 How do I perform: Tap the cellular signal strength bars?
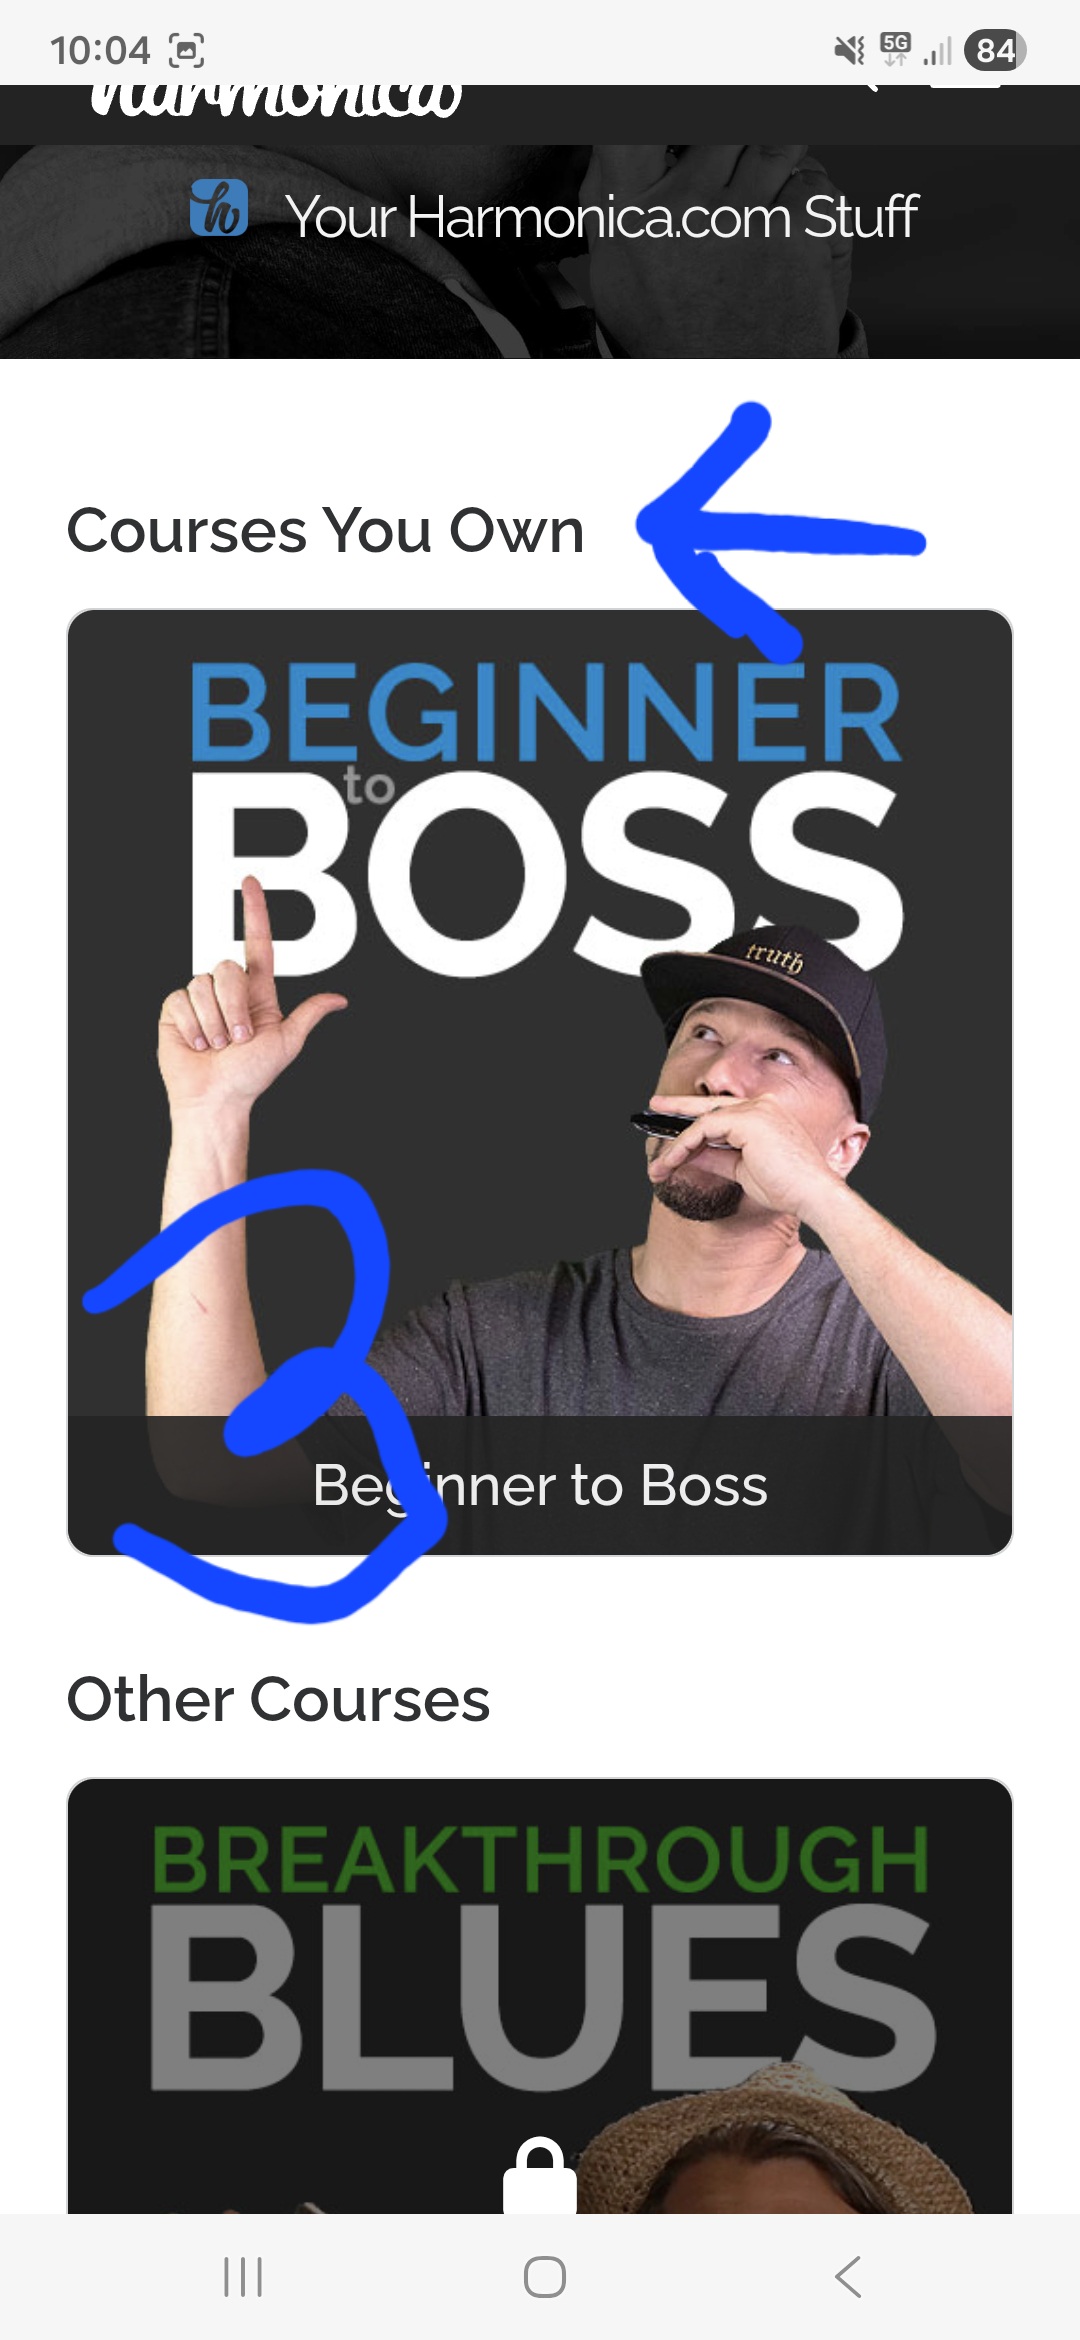point(937,50)
